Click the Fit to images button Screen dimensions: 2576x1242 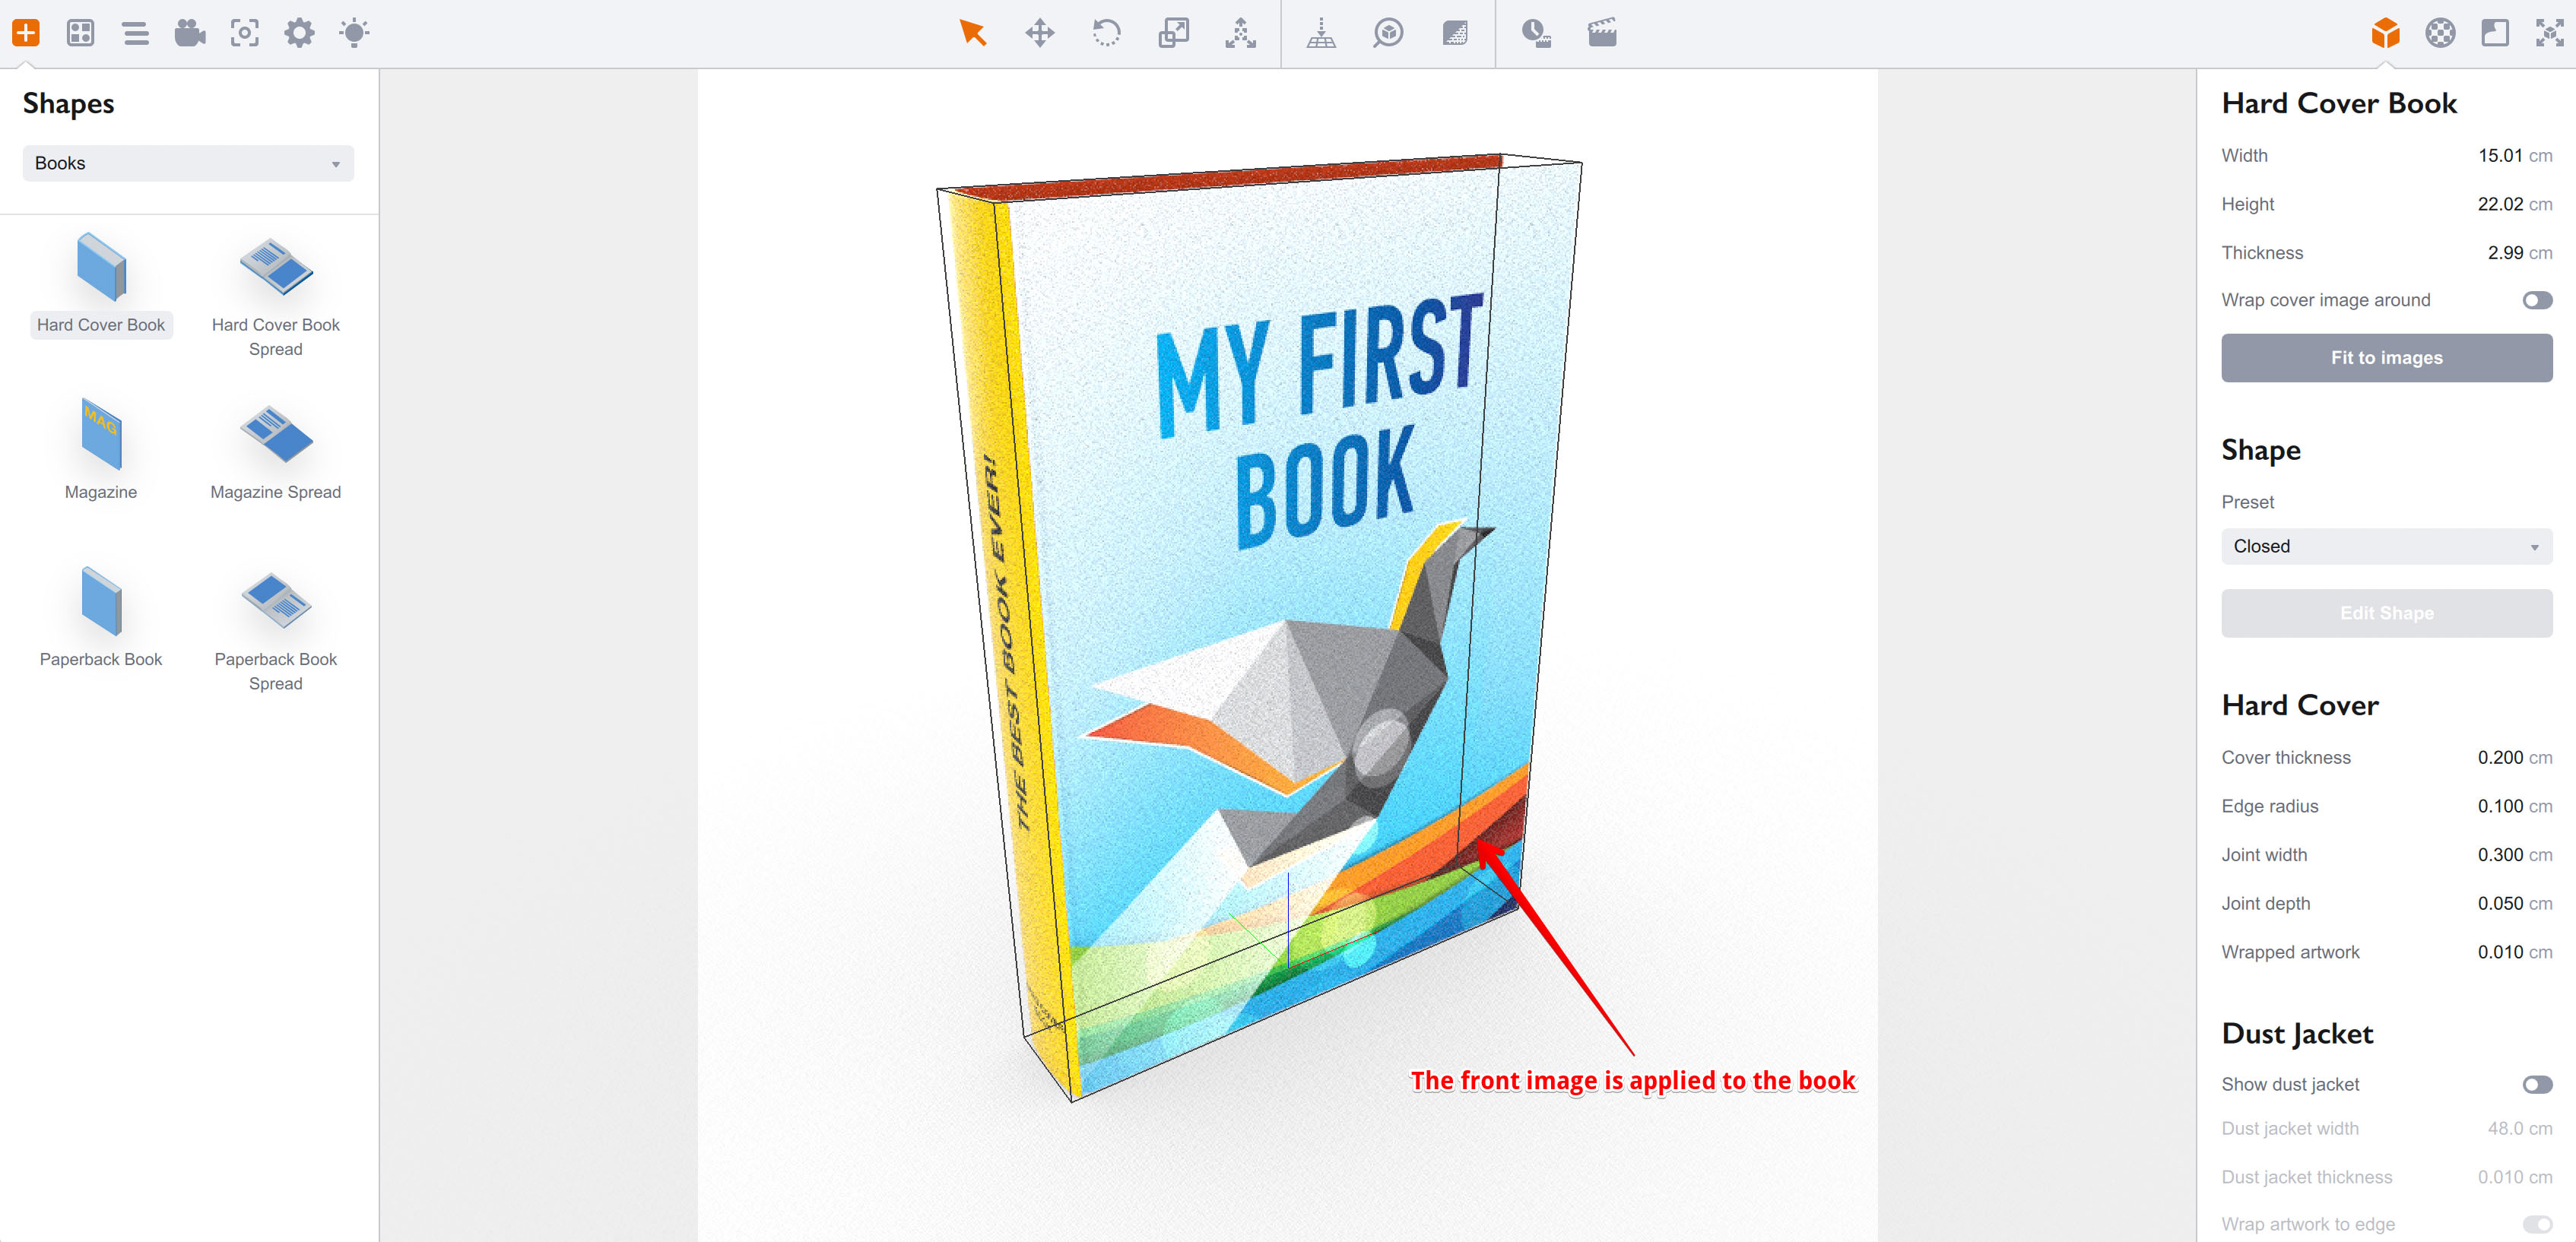pos(2387,357)
